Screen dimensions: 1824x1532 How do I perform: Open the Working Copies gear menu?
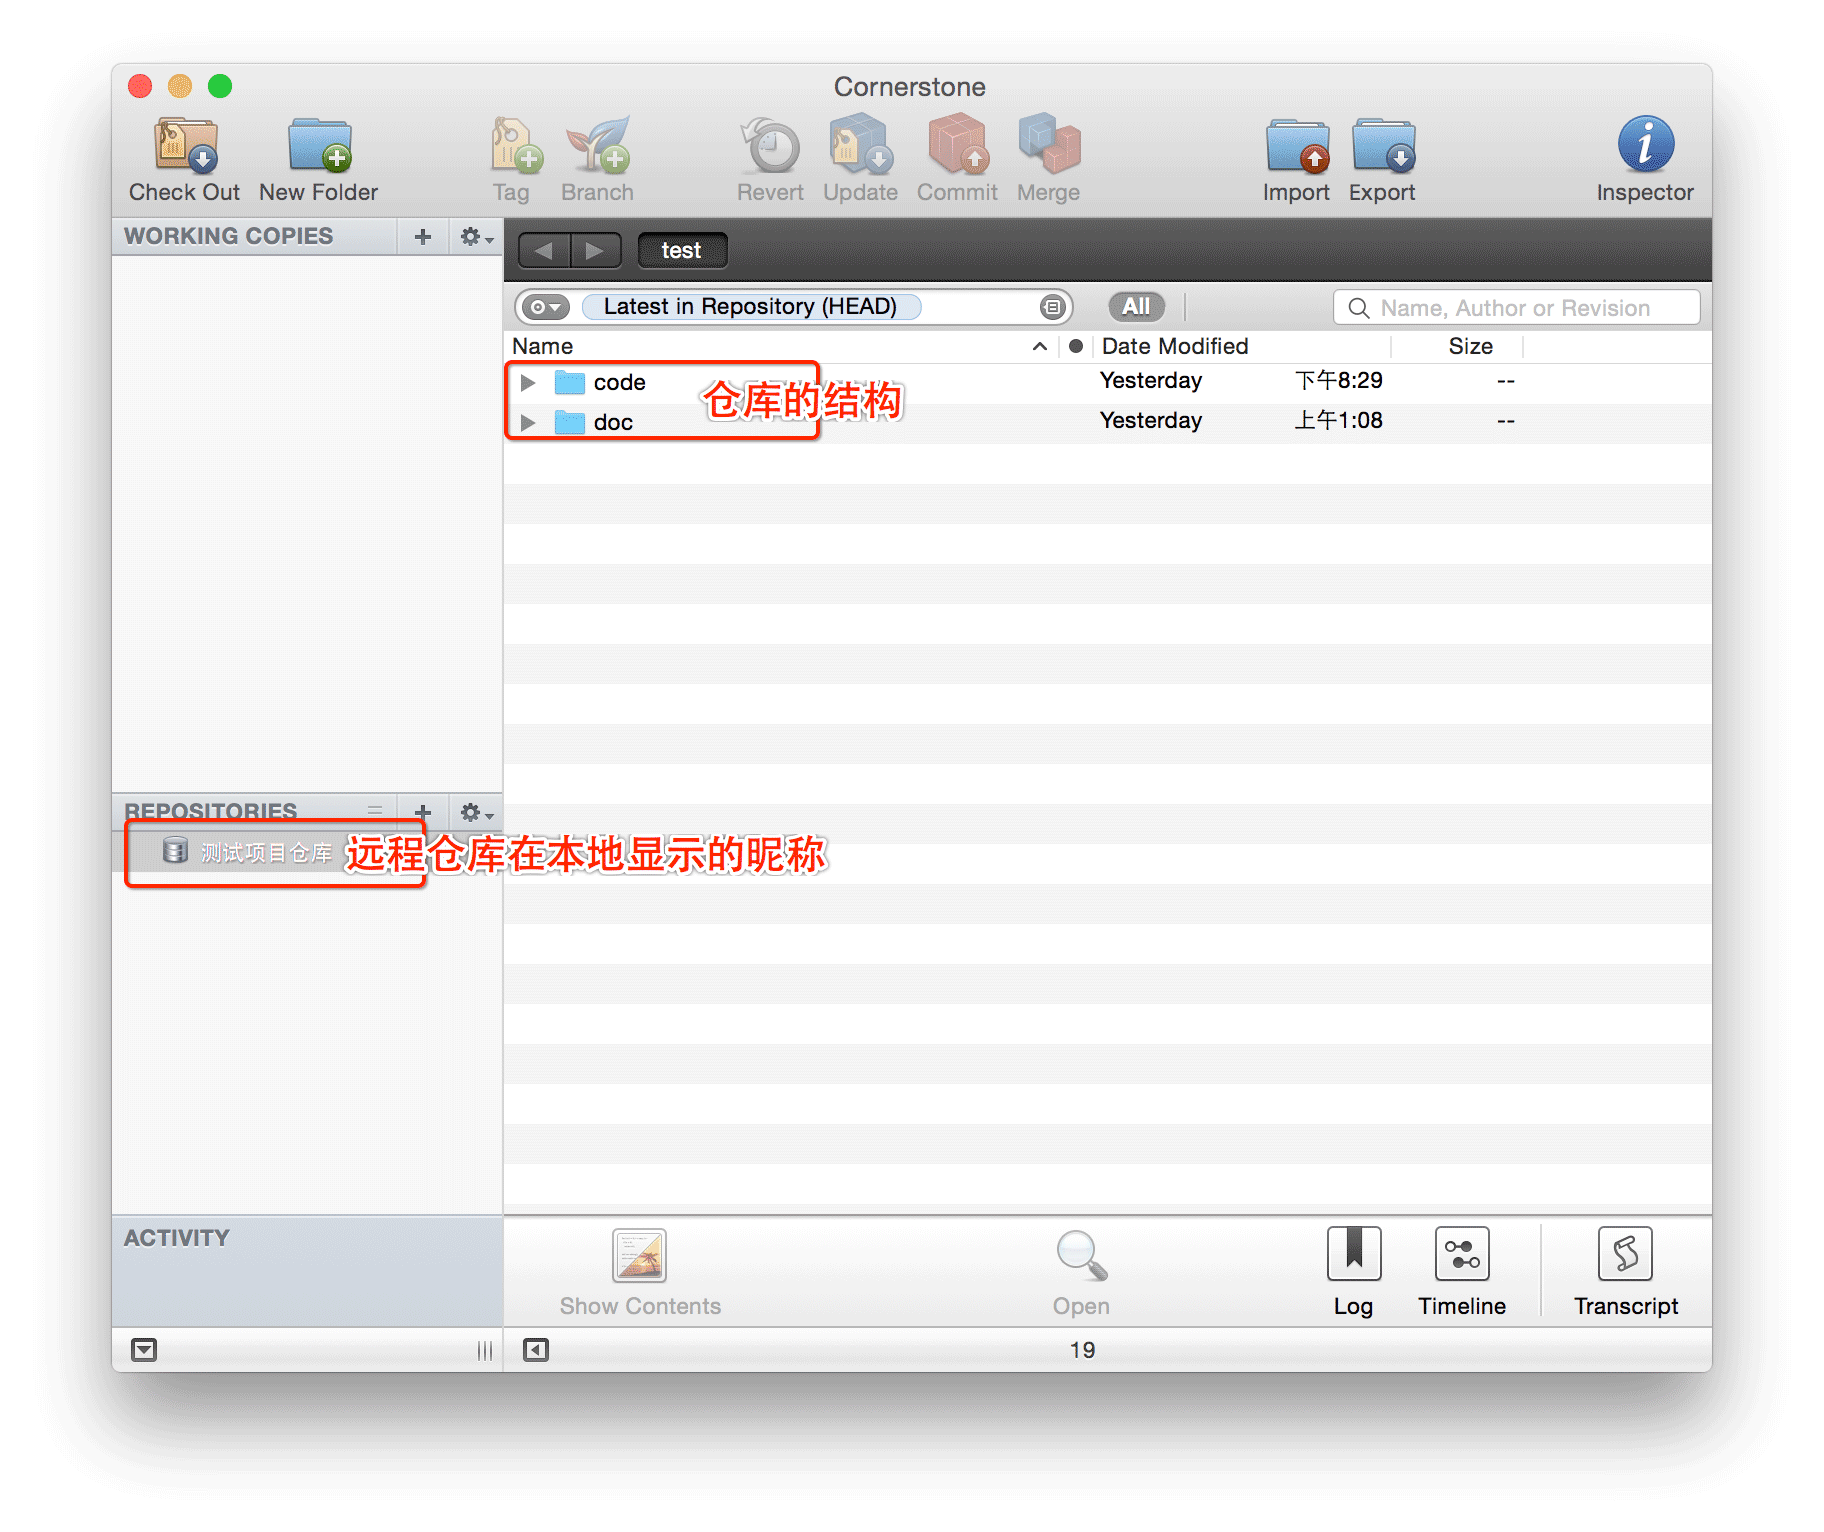(x=476, y=237)
